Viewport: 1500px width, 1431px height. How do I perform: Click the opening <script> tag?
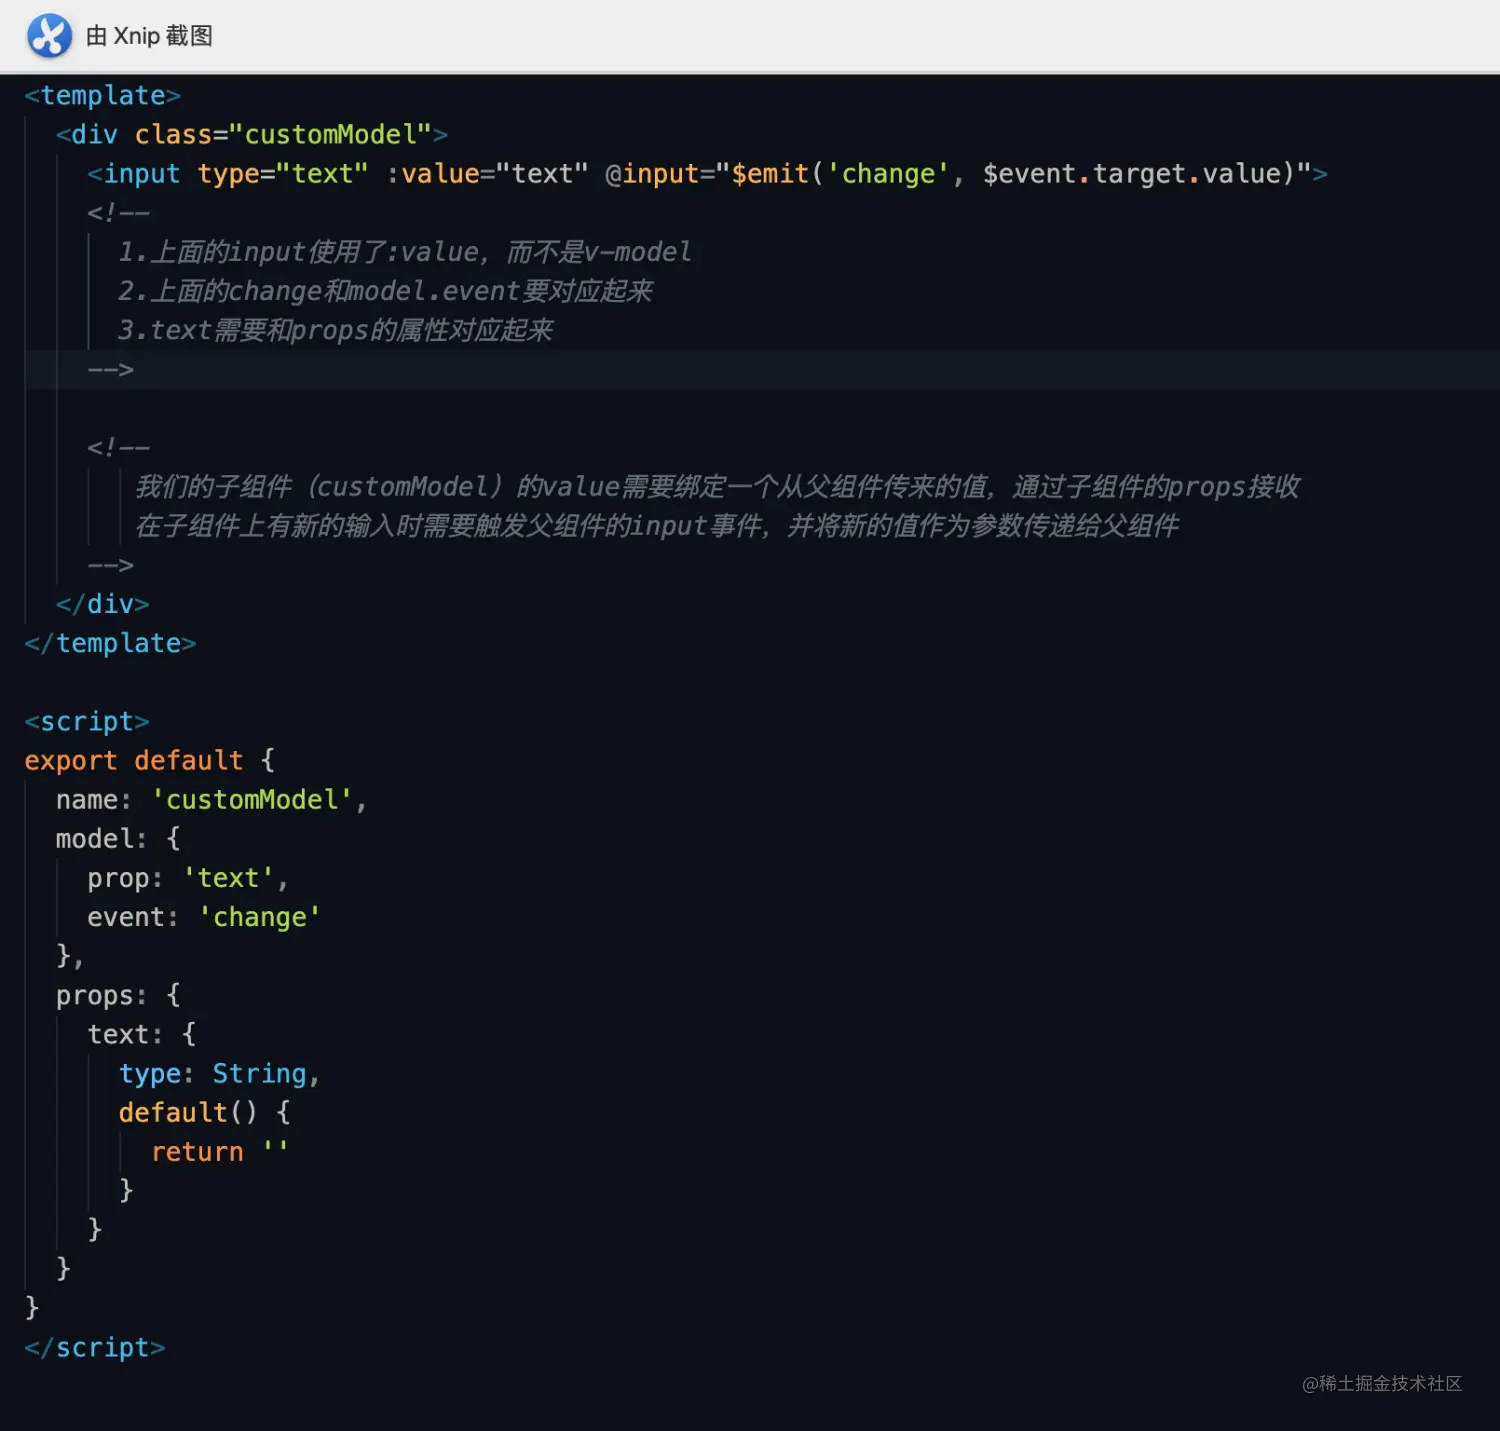point(87,721)
